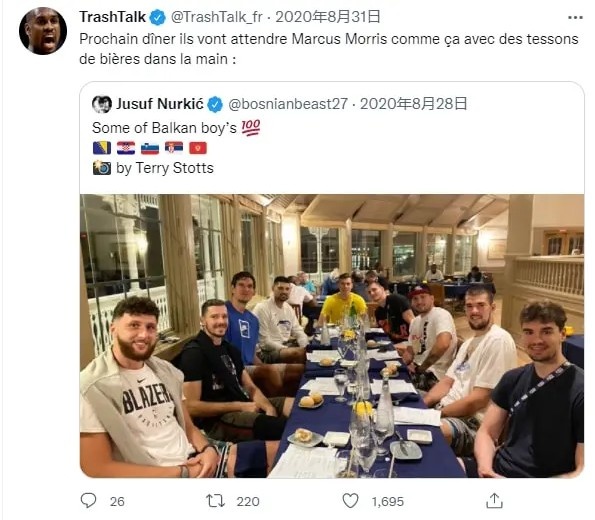Open the share upload icon
Screen dimensions: 595x520
494,501
